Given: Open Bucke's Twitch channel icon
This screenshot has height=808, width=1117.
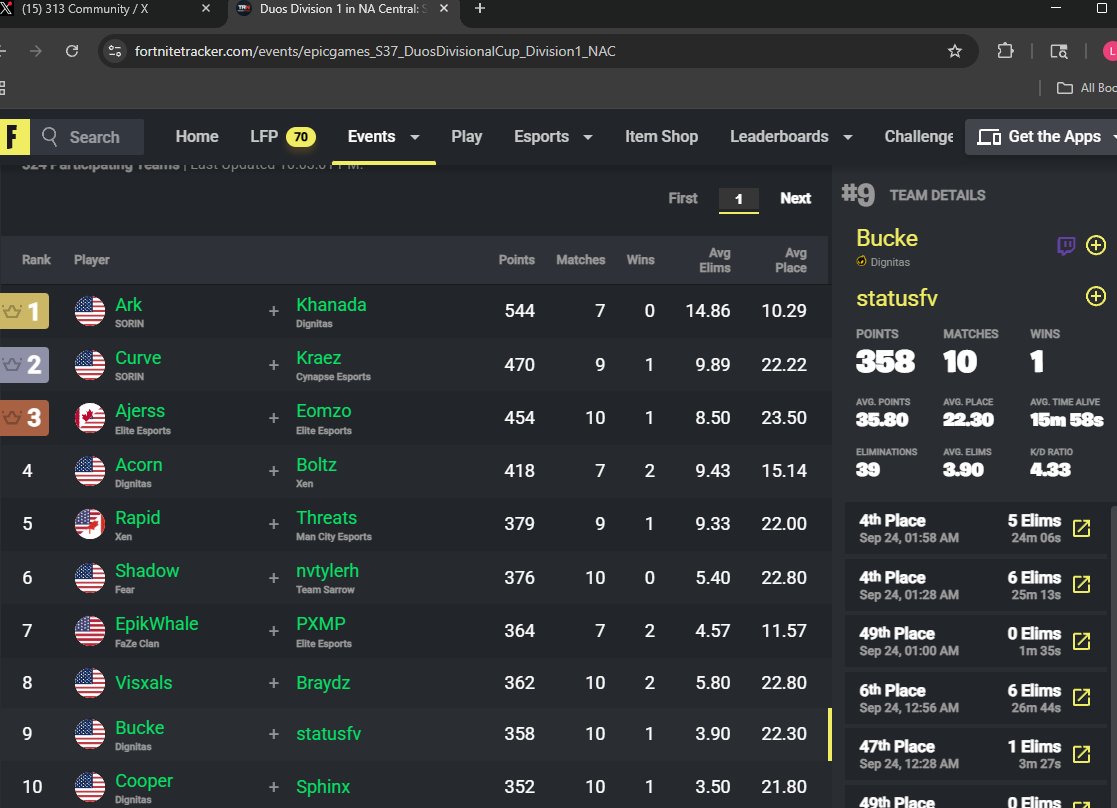Looking at the screenshot, I should pos(1066,246).
